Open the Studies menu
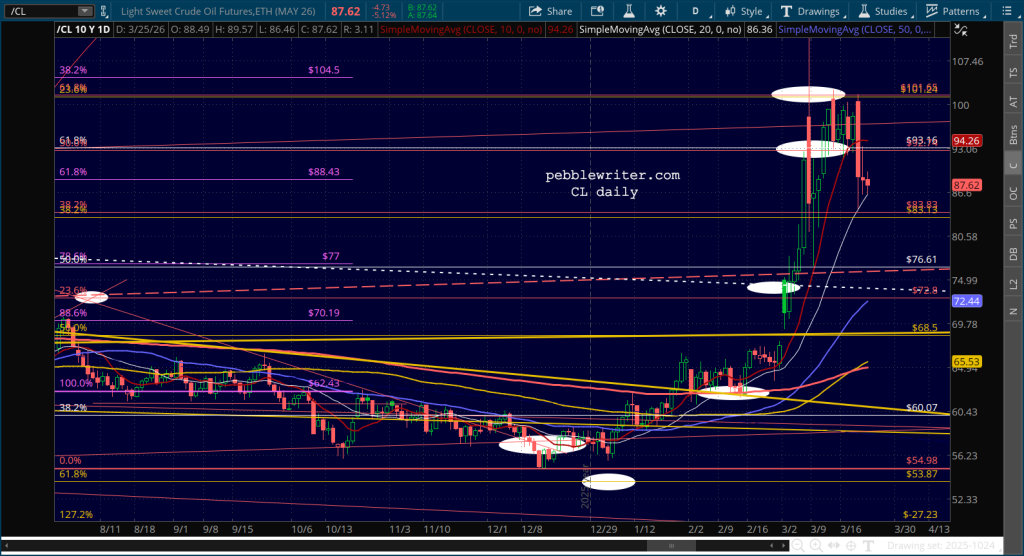Screen dimensions: 1024x556 coord(884,11)
